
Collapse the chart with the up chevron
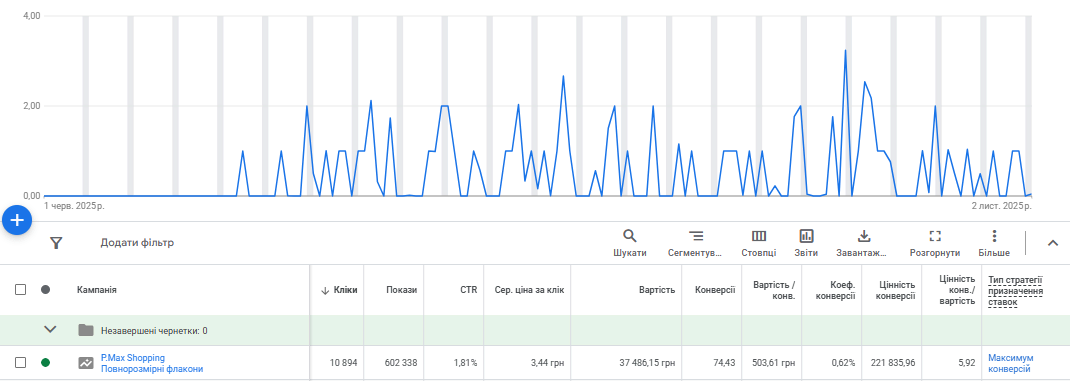click(x=1052, y=242)
